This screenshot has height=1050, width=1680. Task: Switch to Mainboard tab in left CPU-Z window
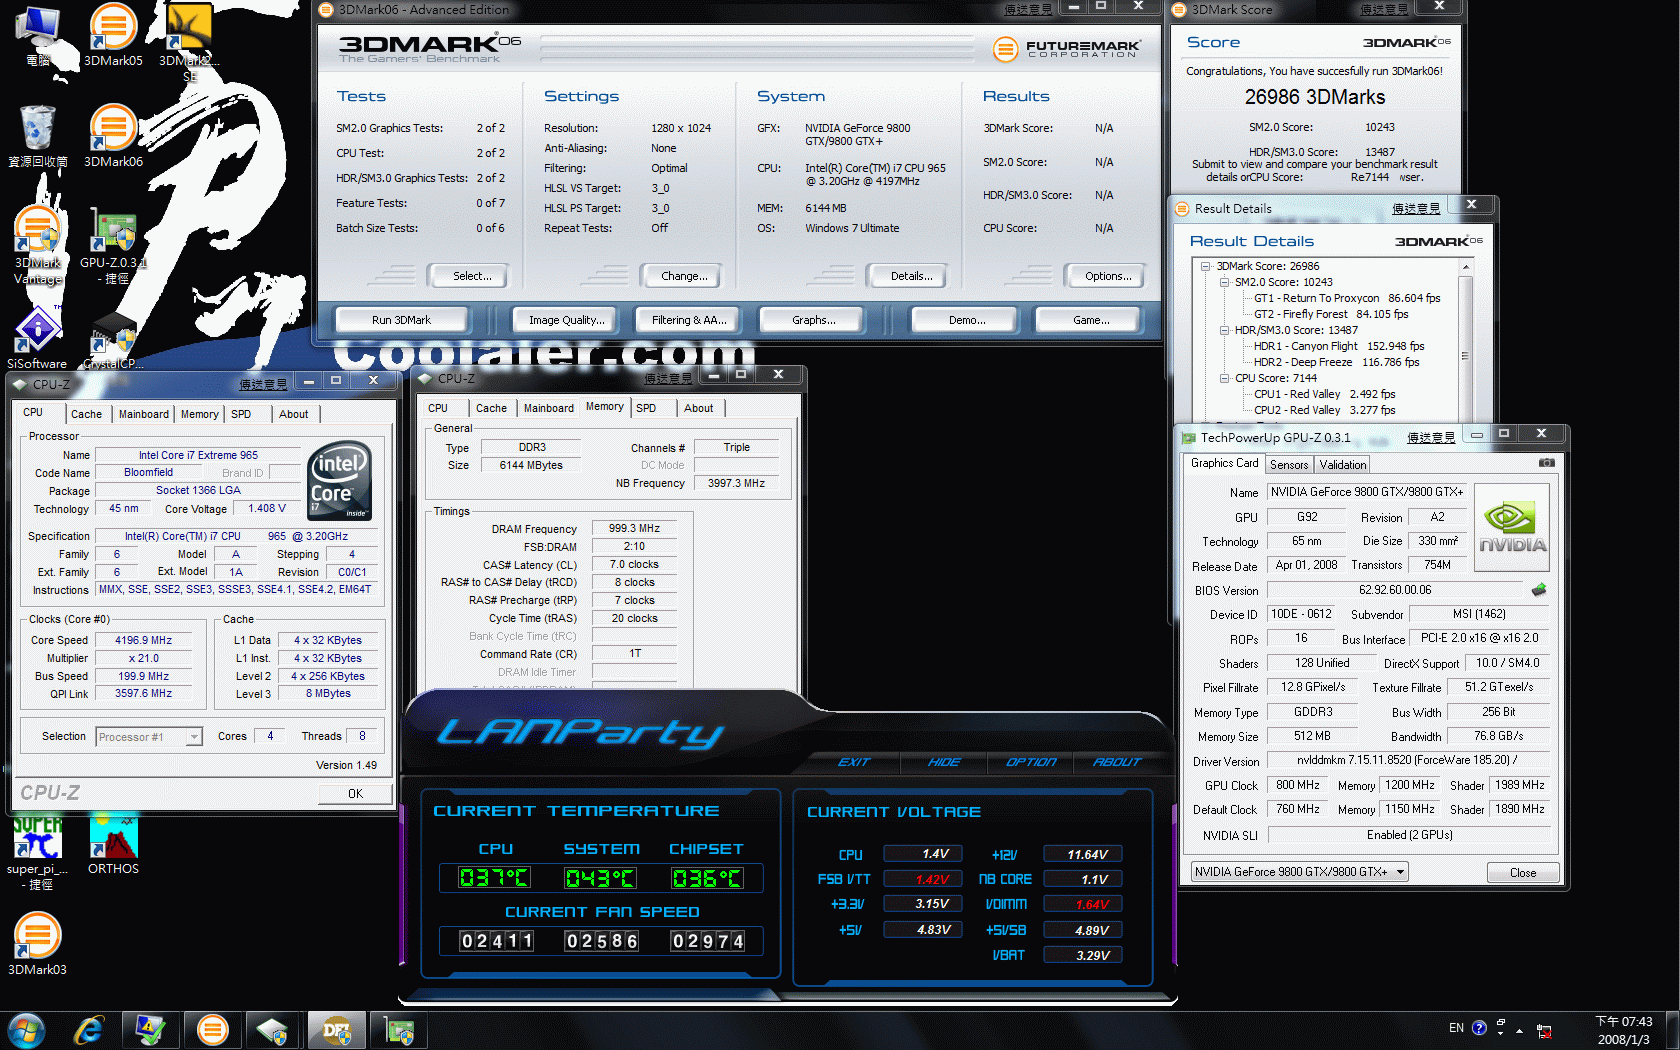coord(143,414)
